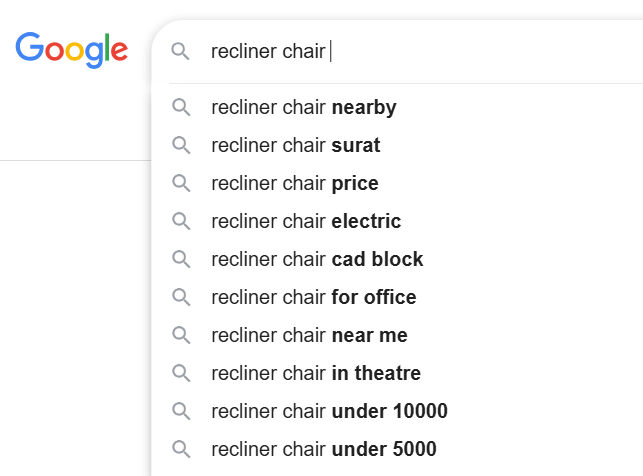Choose the 'recliner chair surat' suggestion
This screenshot has width=643, height=476.
coord(296,145)
